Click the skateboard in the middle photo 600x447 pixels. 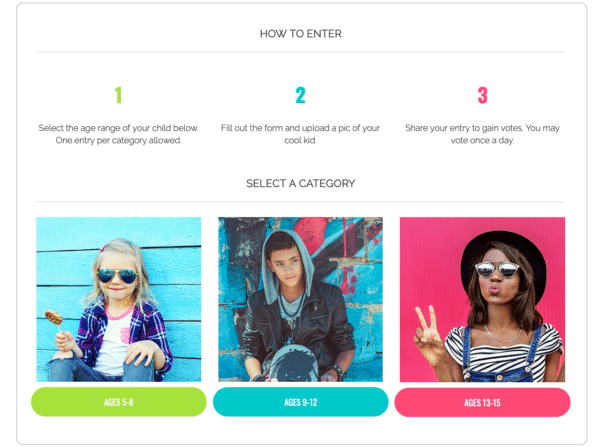click(x=293, y=363)
